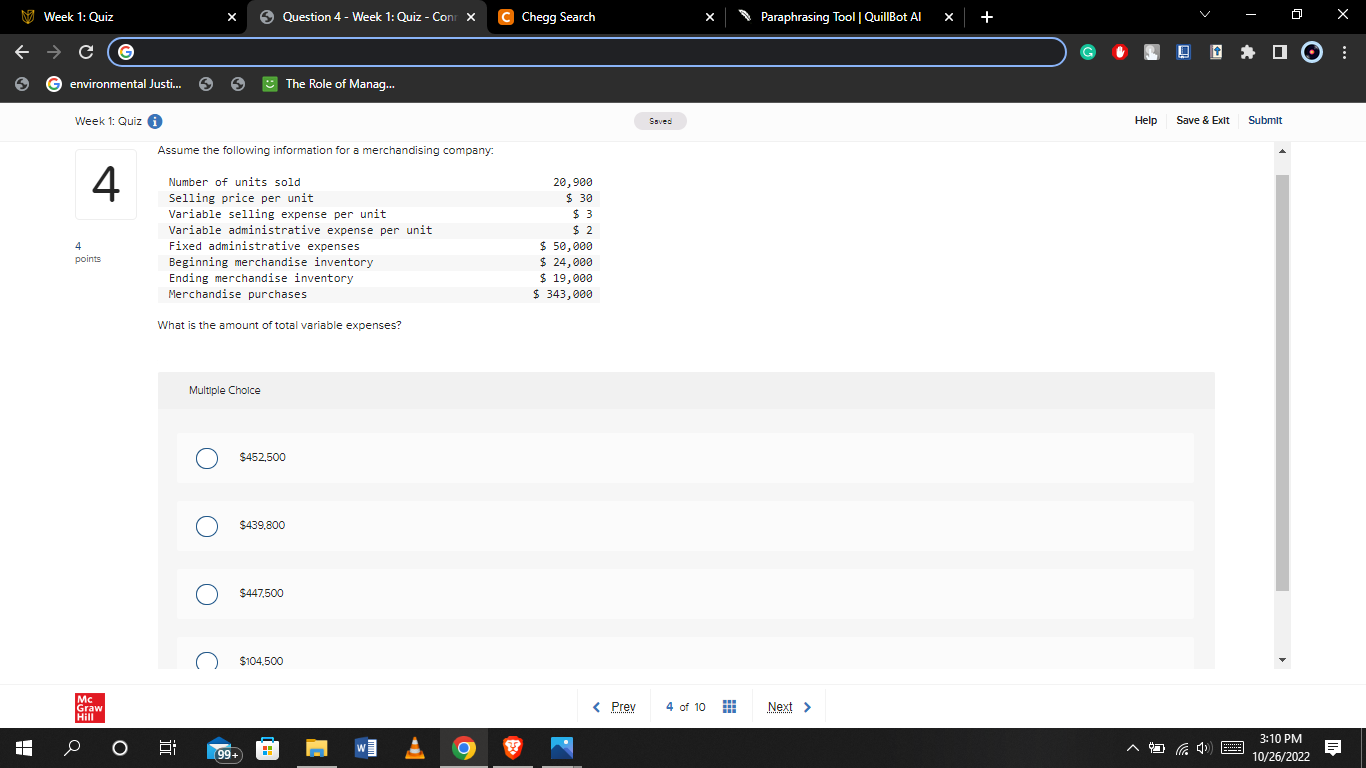Click the info icon beside Week 1: Quiz
This screenshot has height=768, width=1366.
pos(155,121)
